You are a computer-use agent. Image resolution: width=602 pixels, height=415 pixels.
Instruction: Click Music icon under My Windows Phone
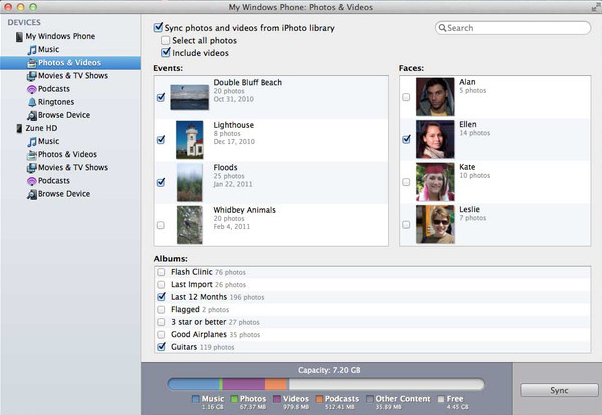[31, 49]
